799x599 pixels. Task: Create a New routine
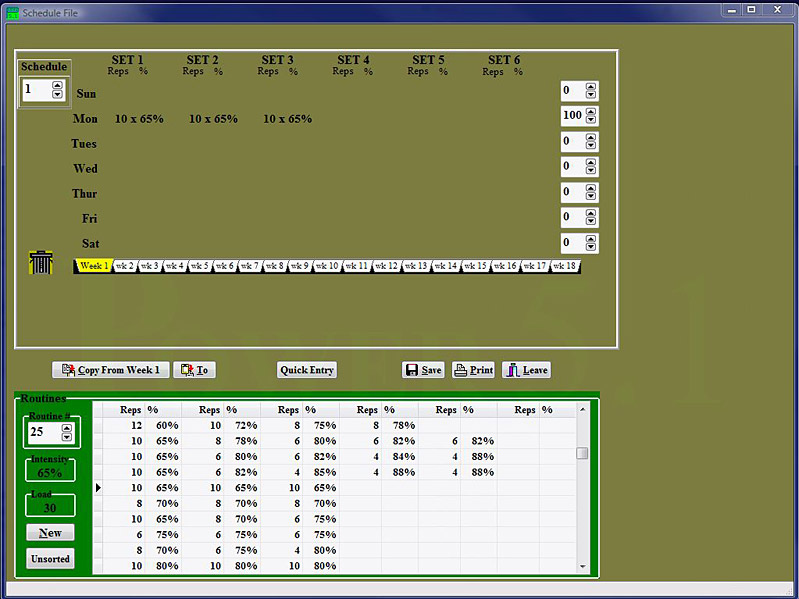pyautogui.click(x=50, y=533)
